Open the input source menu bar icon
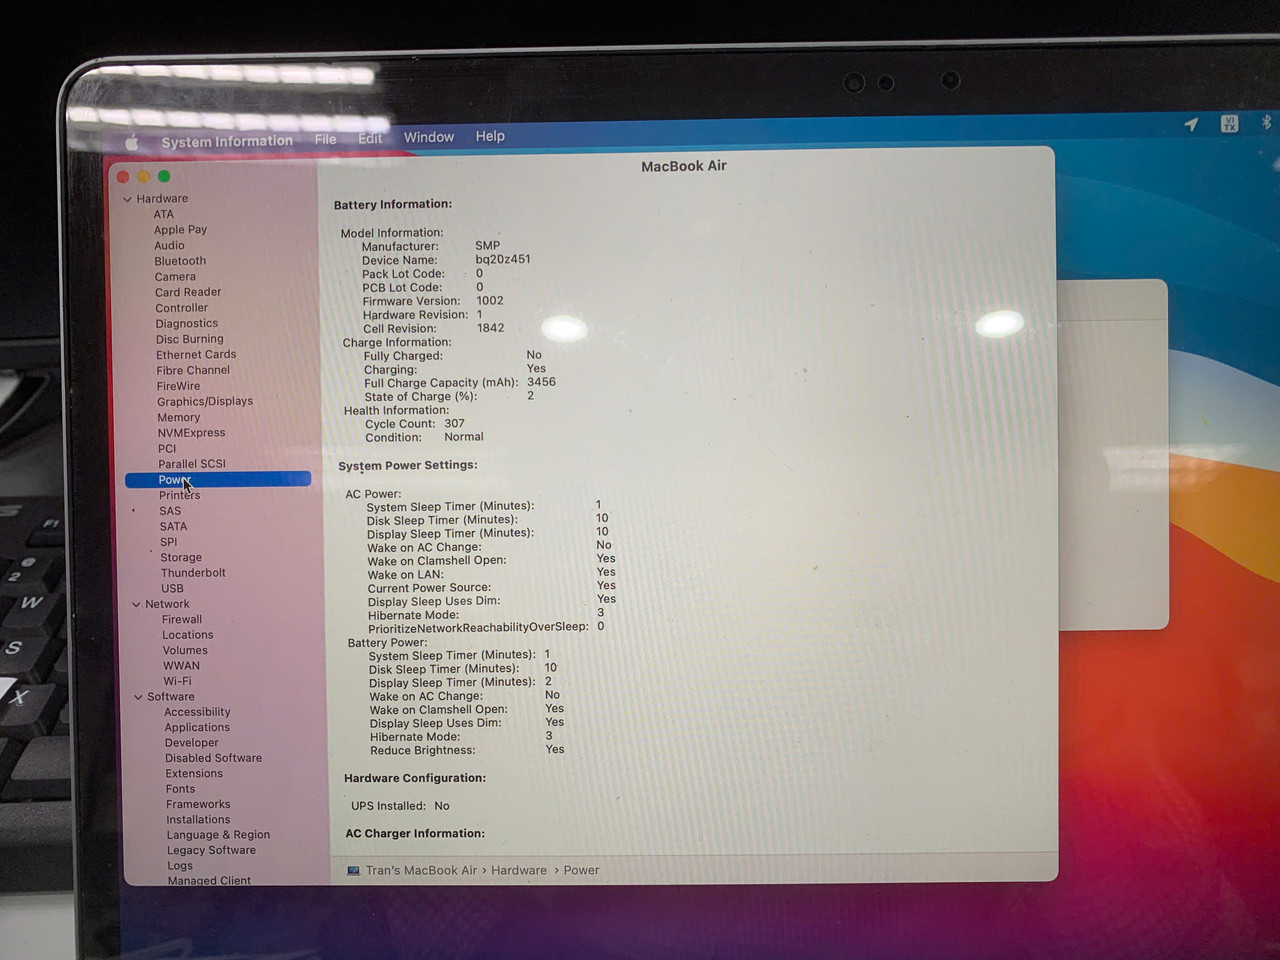Image resolution: width=1280 pixels, height=960 pixels. pos(1229,123)
